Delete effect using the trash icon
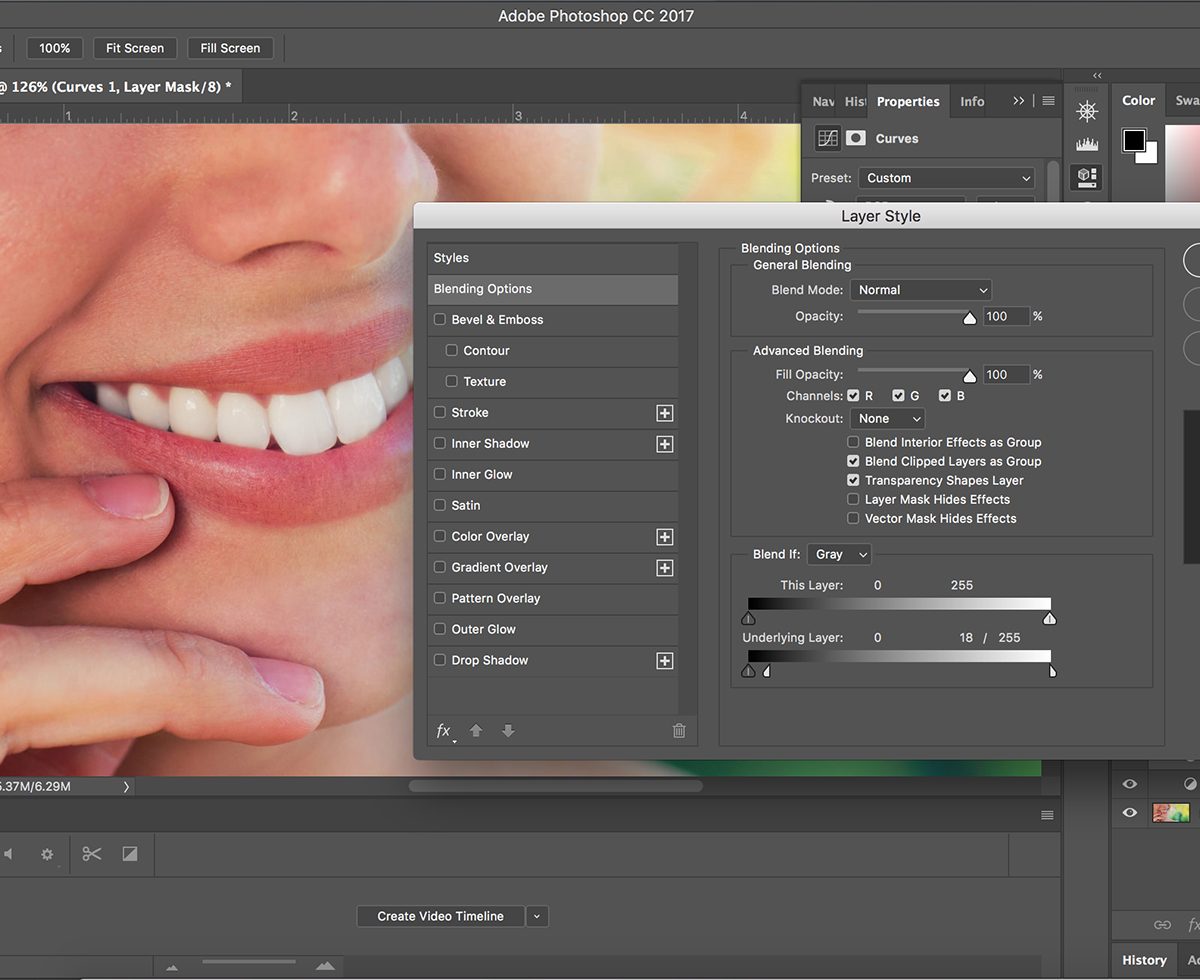1200x980 pixels. pos(679,731)
